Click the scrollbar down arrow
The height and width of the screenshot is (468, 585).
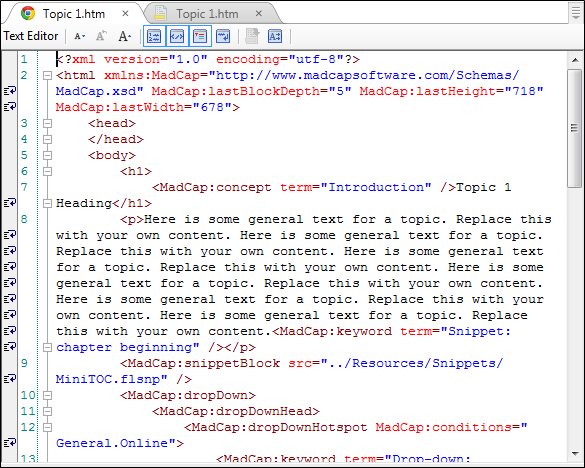click(x=575, y=453)
